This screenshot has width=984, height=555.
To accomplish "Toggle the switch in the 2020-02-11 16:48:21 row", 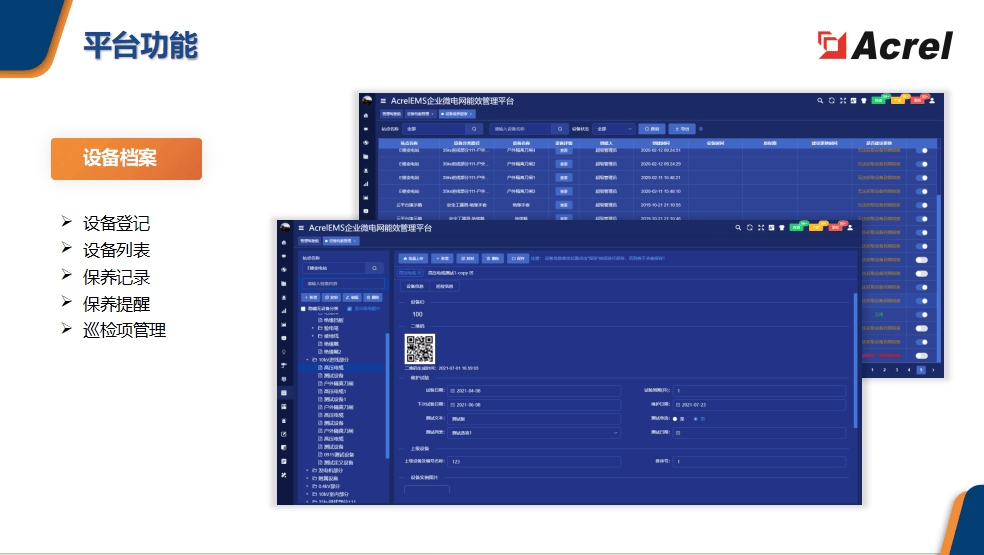I will coord(921,178).
